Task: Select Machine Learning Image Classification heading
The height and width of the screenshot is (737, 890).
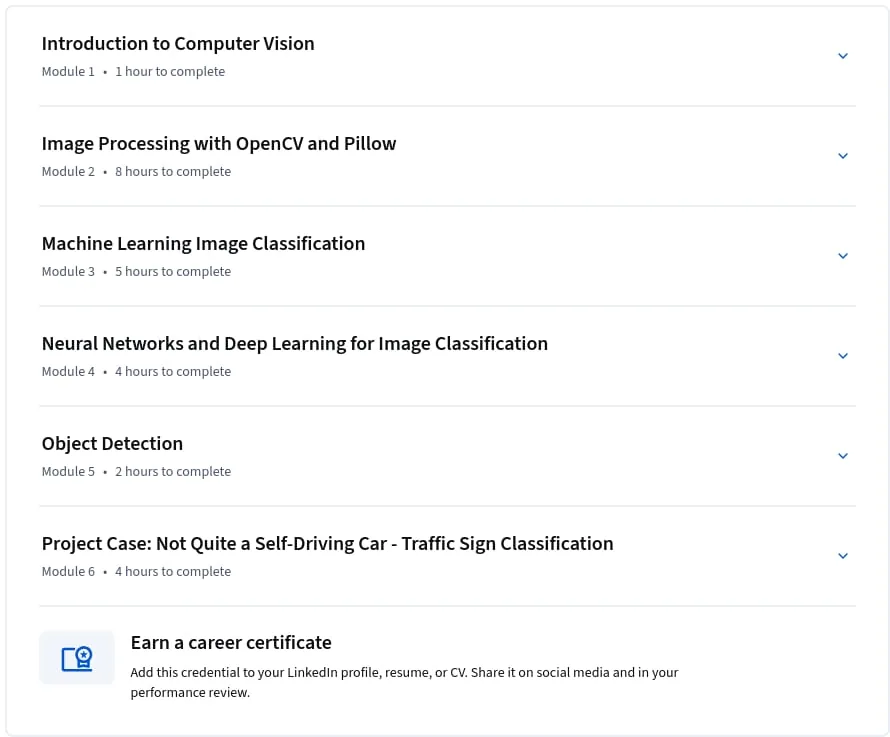Action: tap(203, 244)
